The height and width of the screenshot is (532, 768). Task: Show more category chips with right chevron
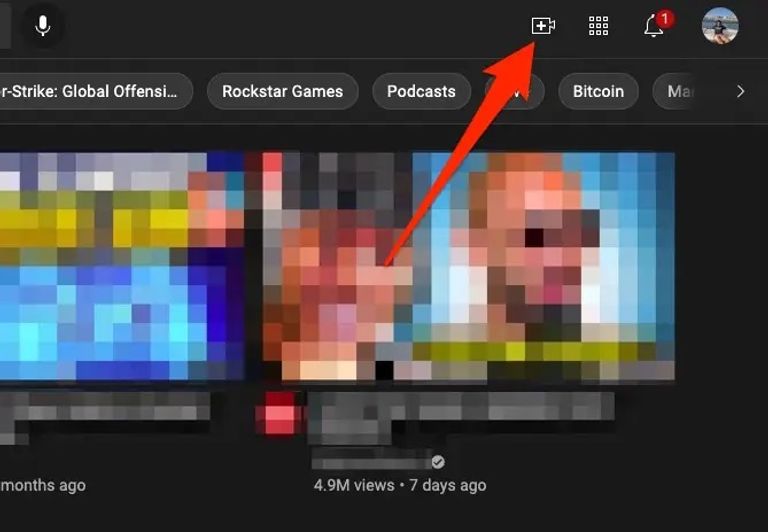740,91
